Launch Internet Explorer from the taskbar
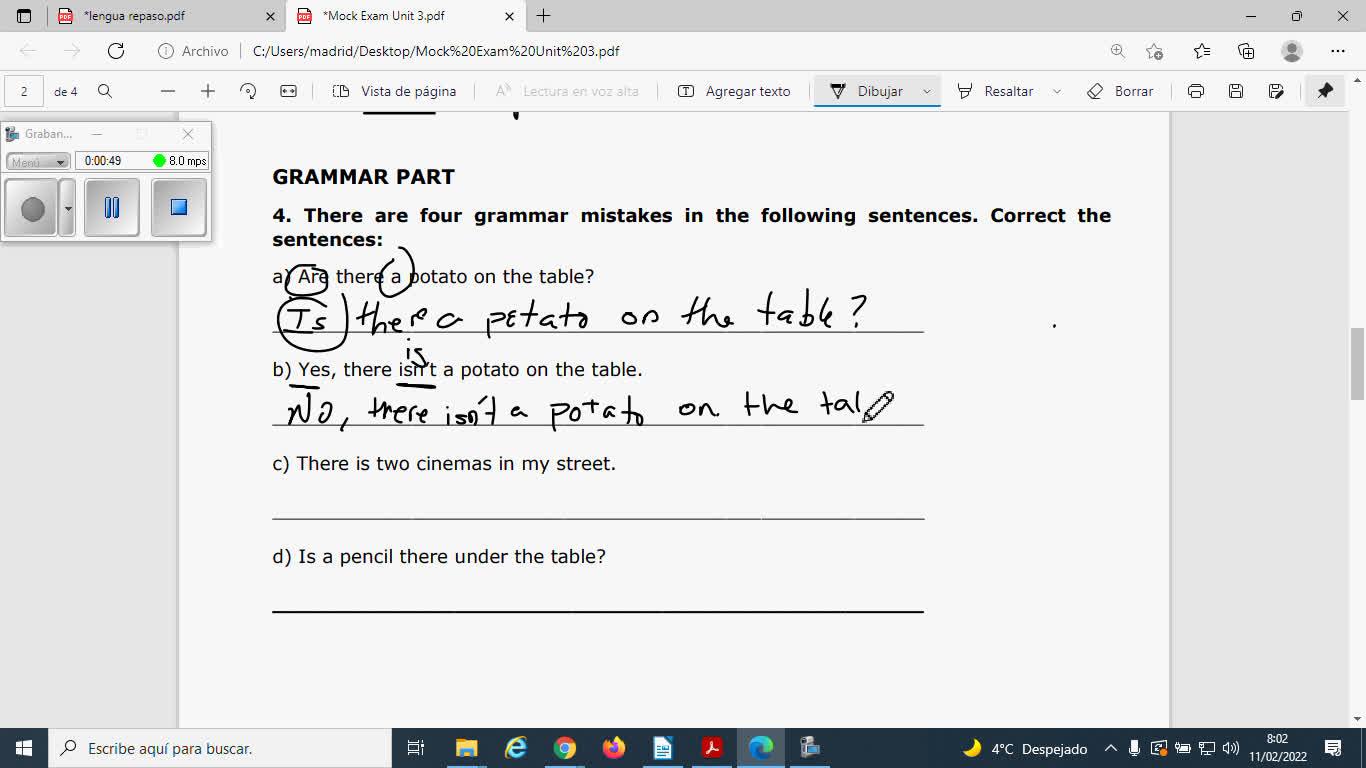1366x768 pixels. pos(515,748)
